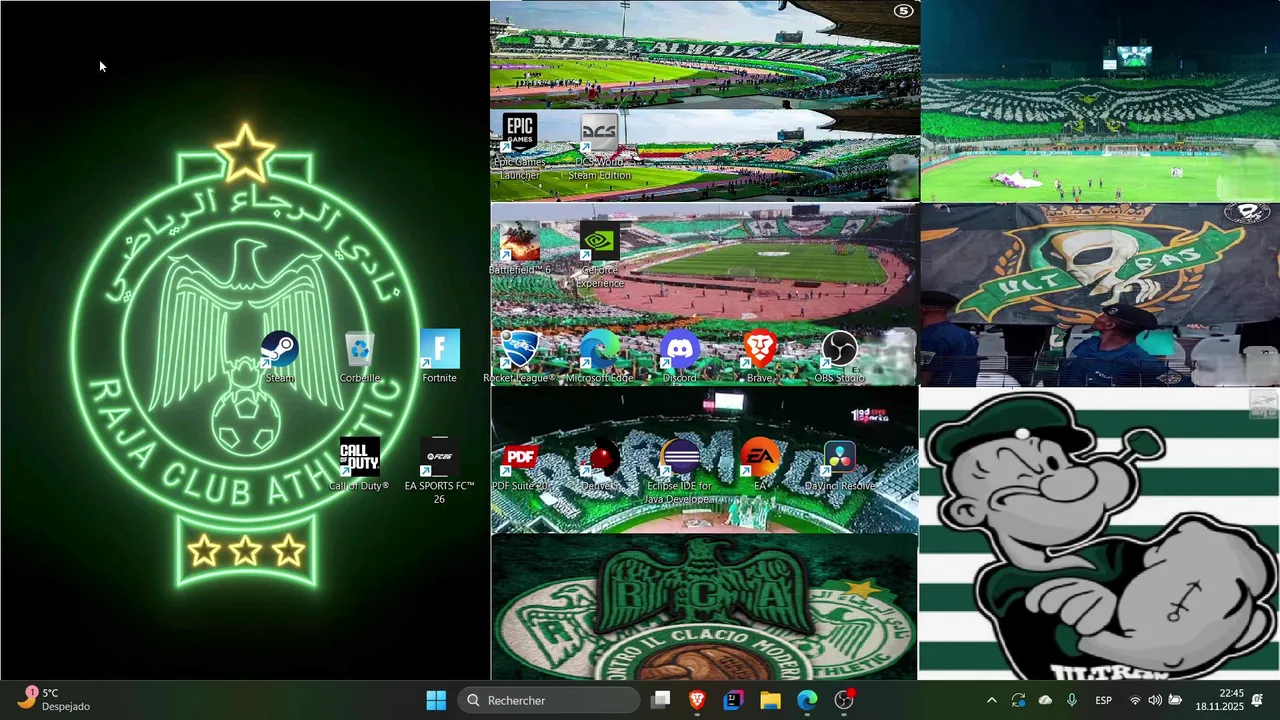Select the Discord desktop shortcut
1280x720 pixels.
click(x=679, y=357)
